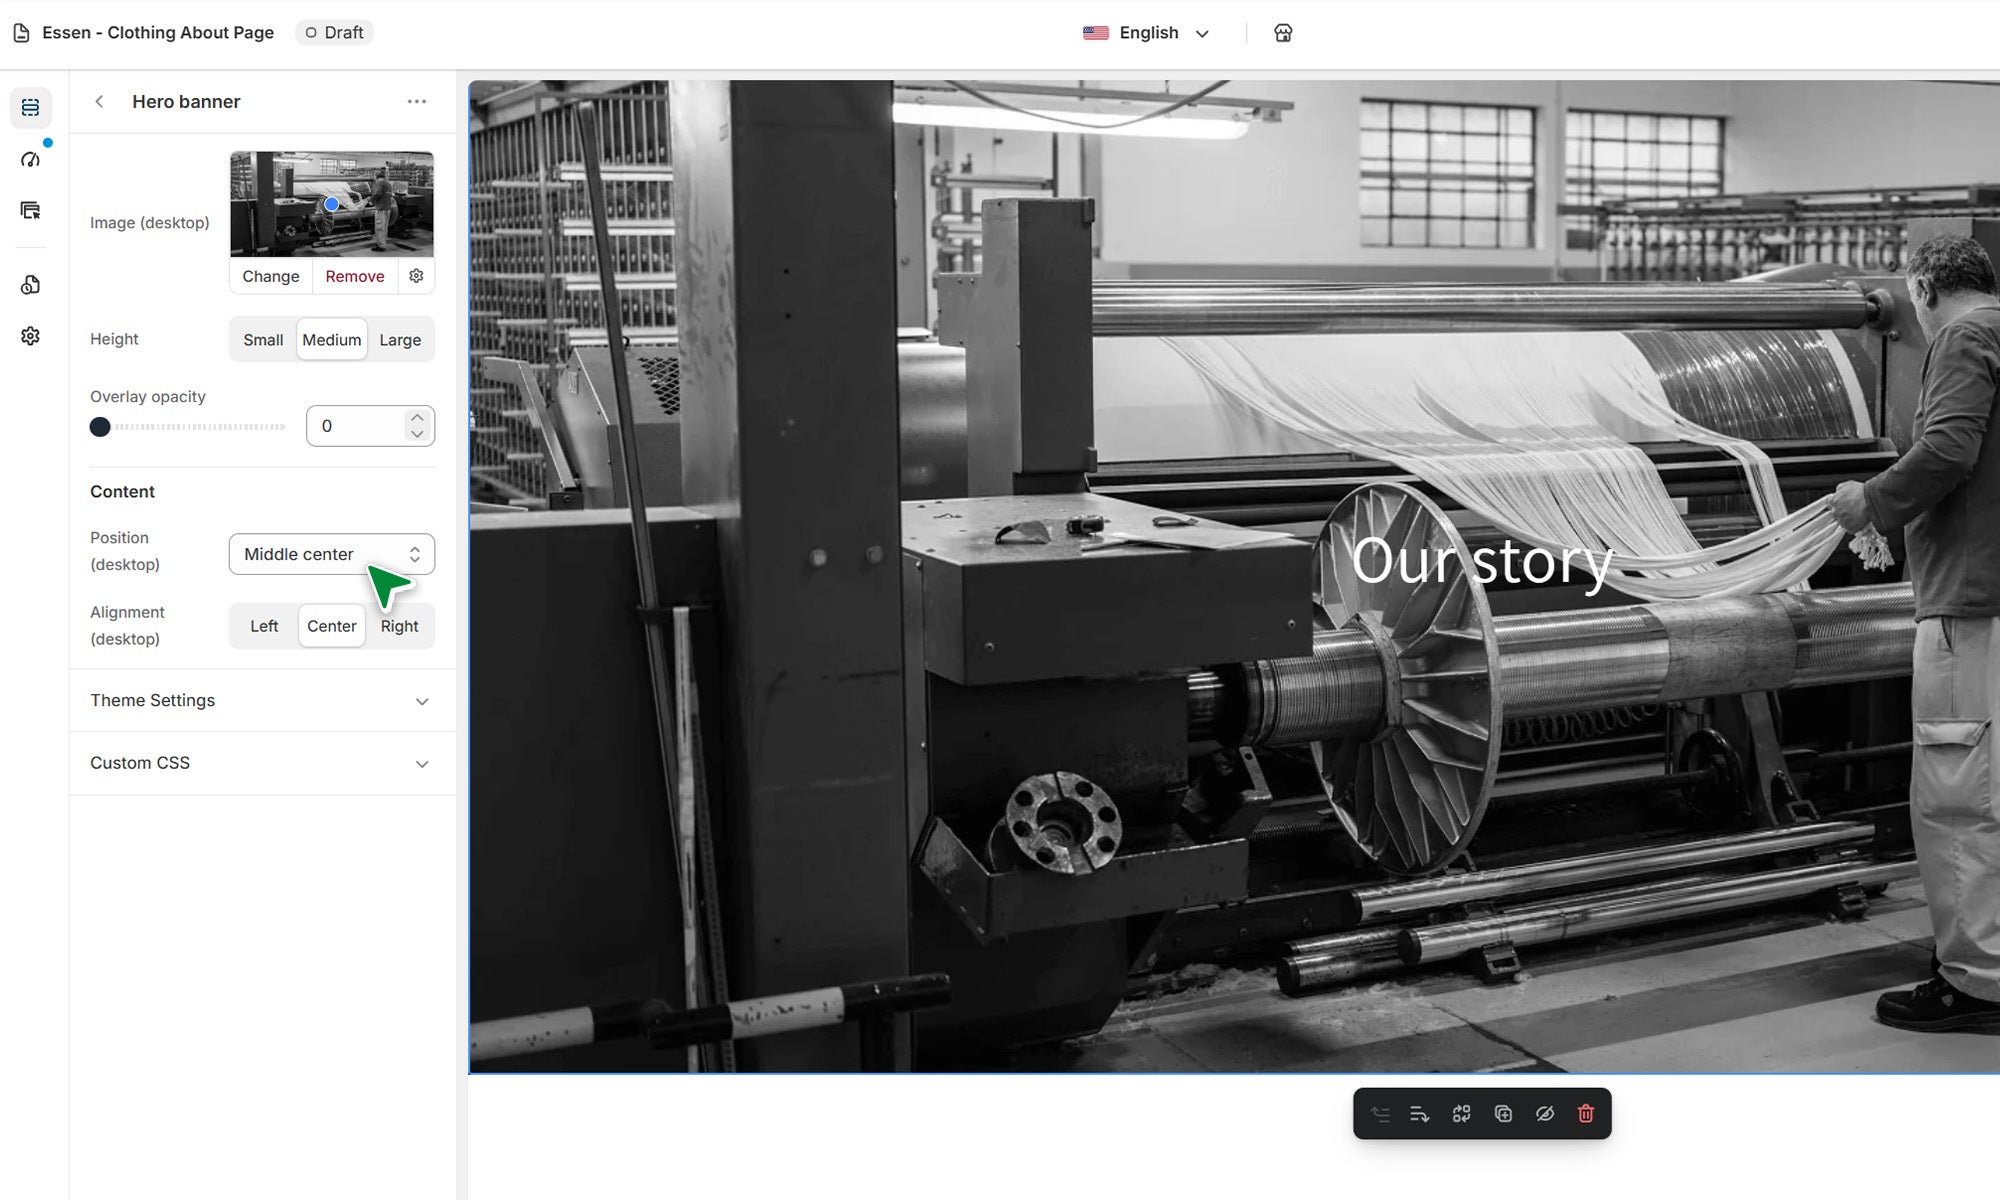Click the delete section trash icon
The width and height of the screenshot is (2000, 1200).
(1585, 1114)
